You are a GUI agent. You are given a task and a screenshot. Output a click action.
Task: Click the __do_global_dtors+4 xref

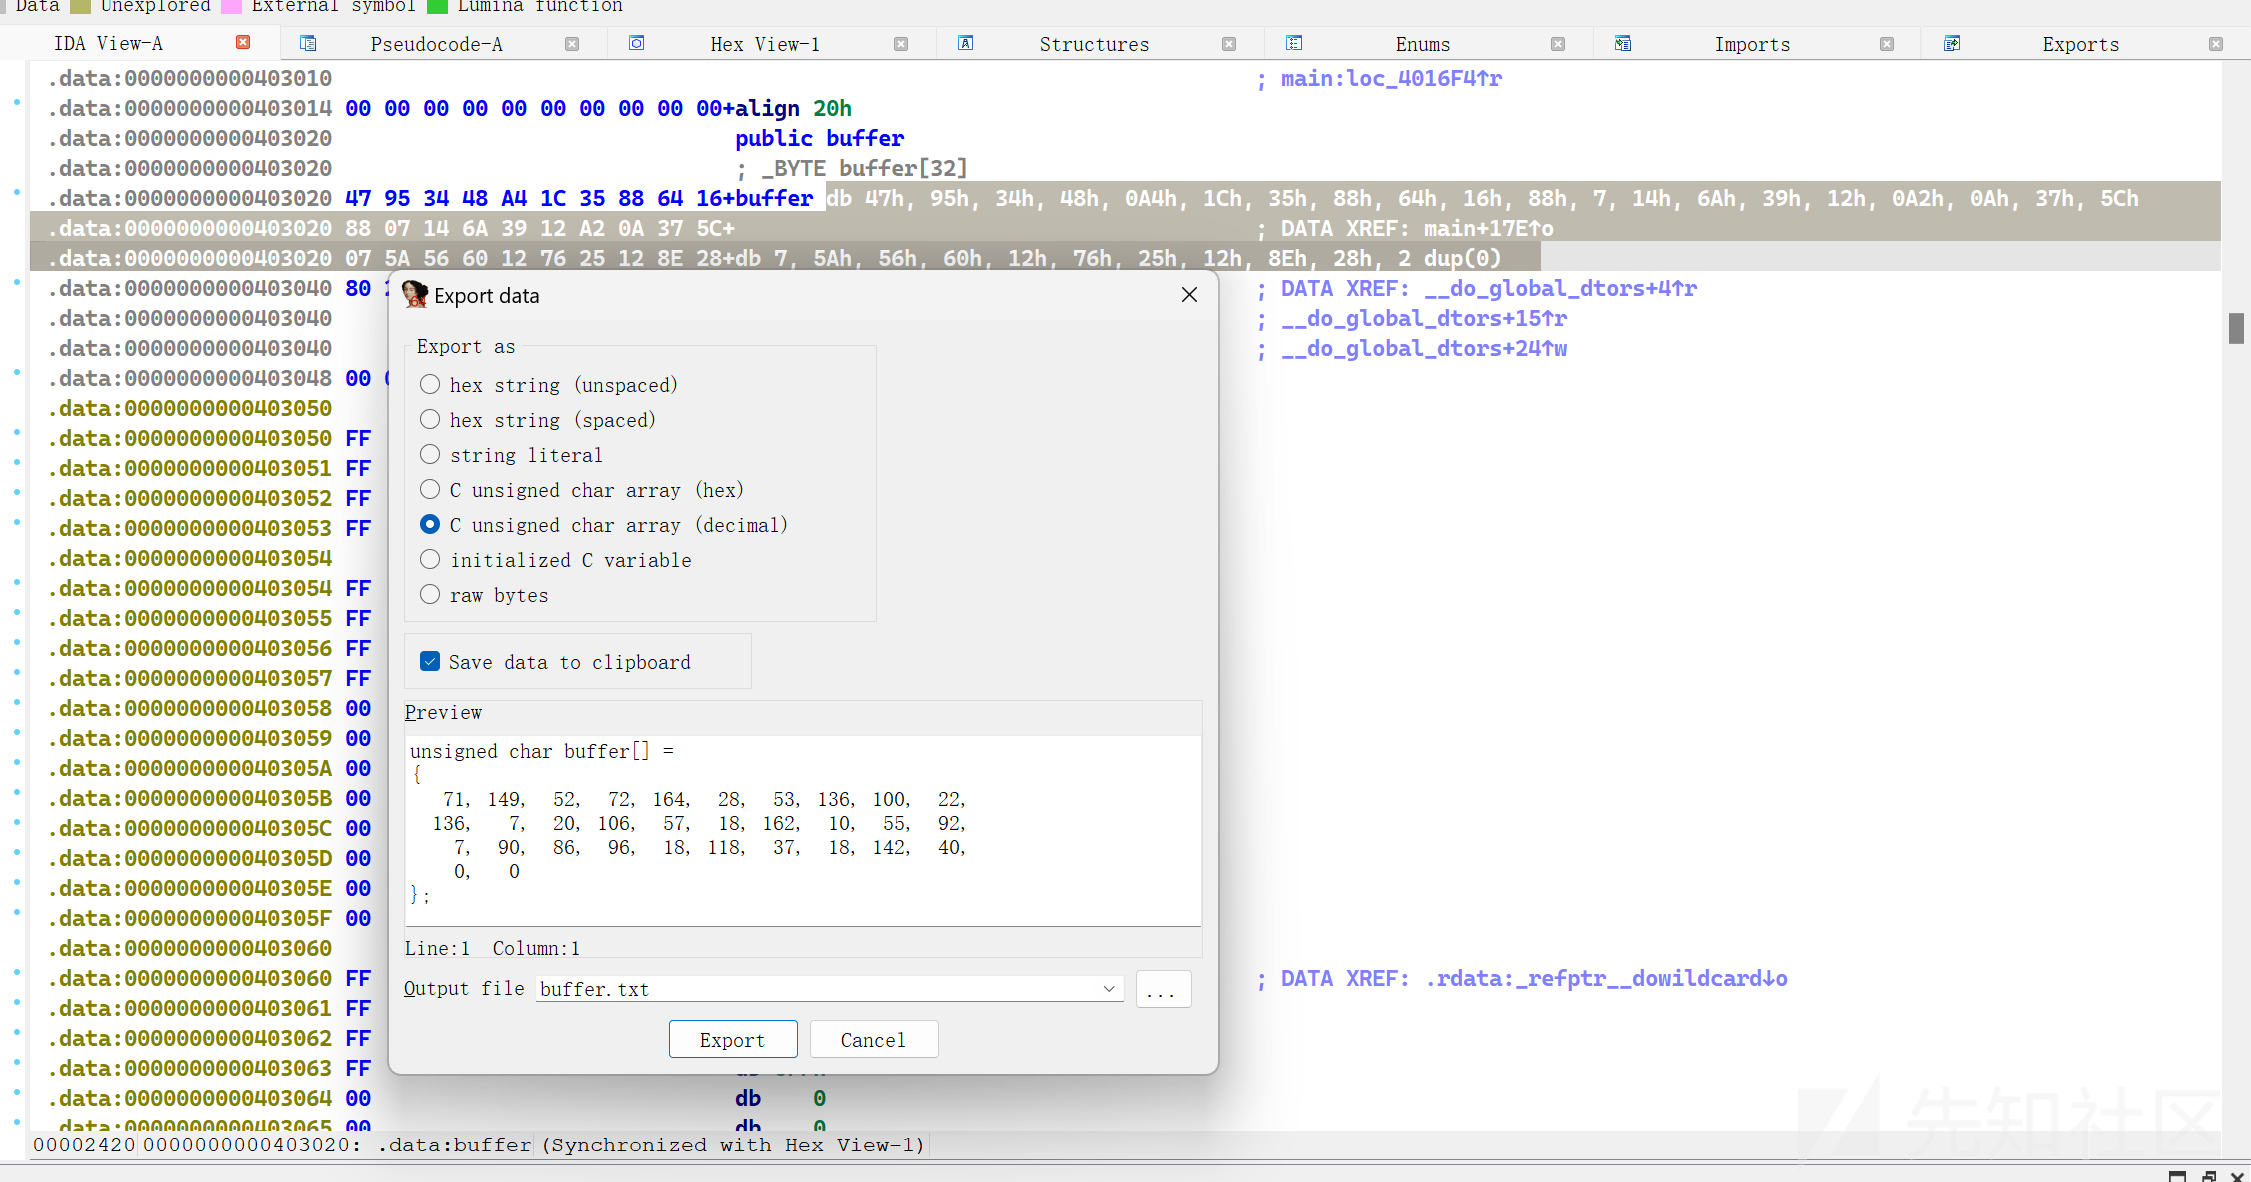pos(1560,288)
